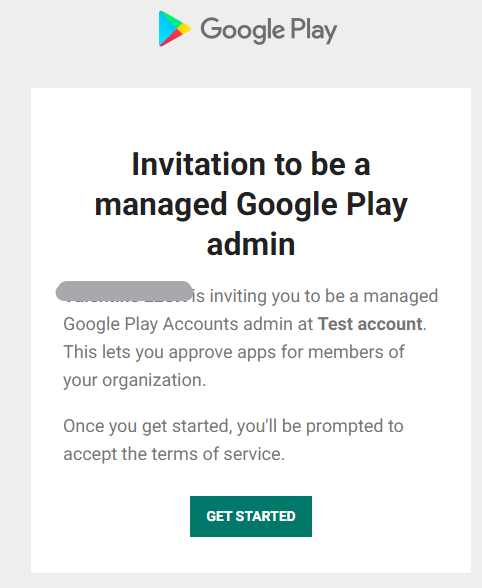Click the phrase "accept the terms of service."
The image size is (482, 588).
pos(174,454)
